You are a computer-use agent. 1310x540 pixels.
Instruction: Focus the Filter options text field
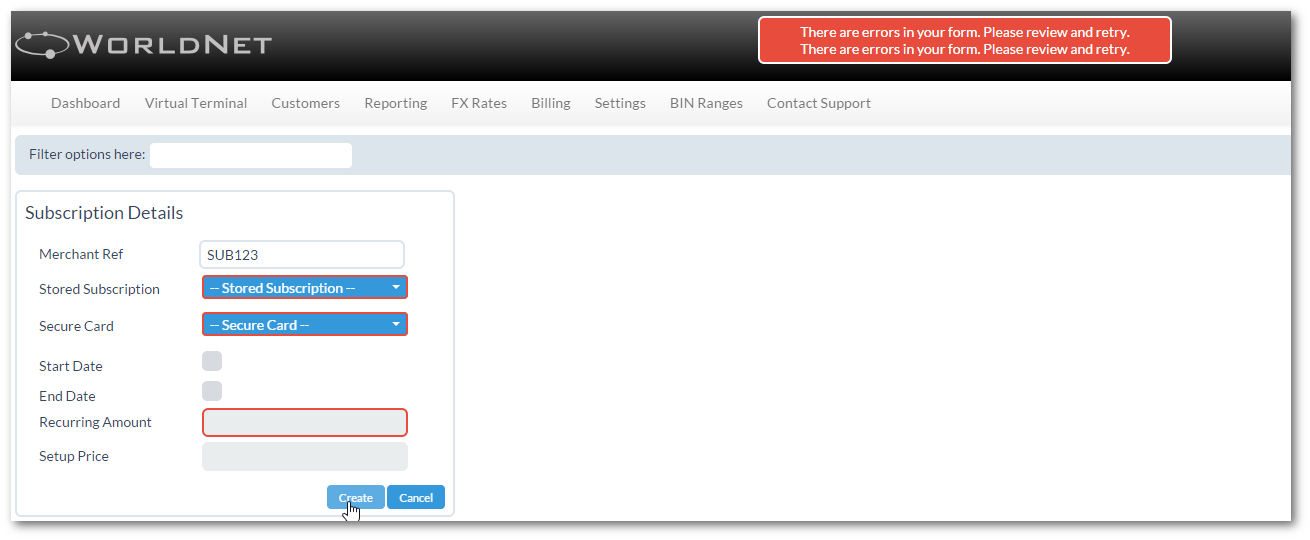[x=251, y=155]
